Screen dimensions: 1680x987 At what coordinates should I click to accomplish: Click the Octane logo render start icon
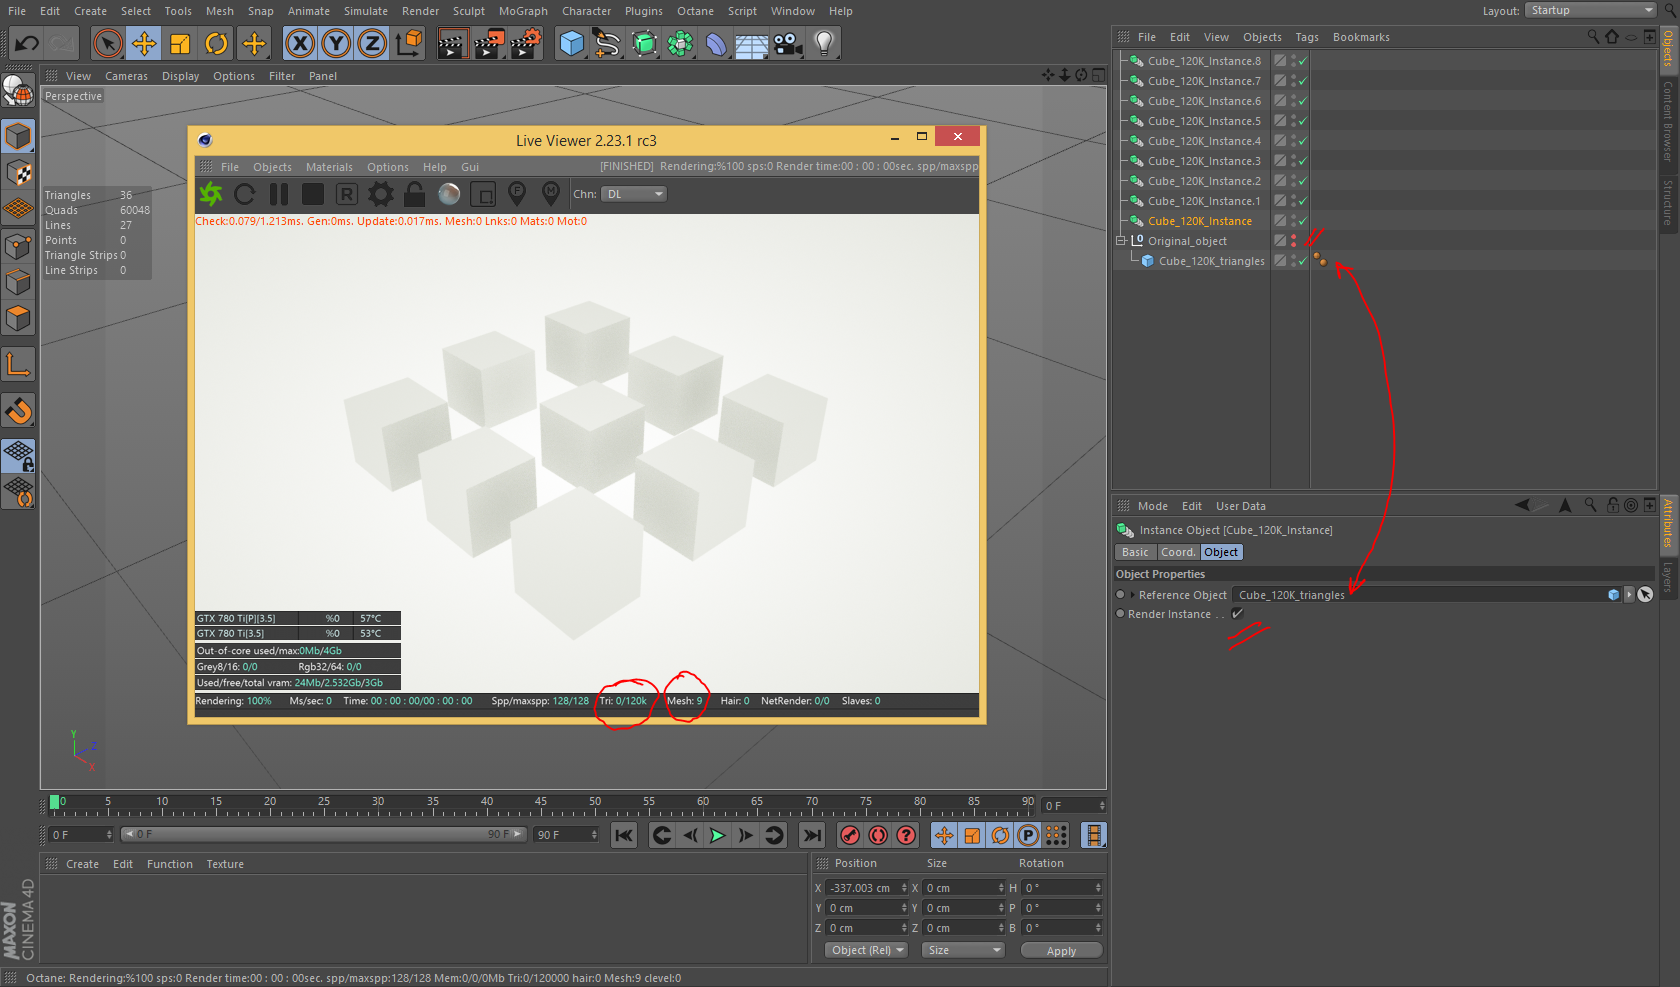point(211,194)
